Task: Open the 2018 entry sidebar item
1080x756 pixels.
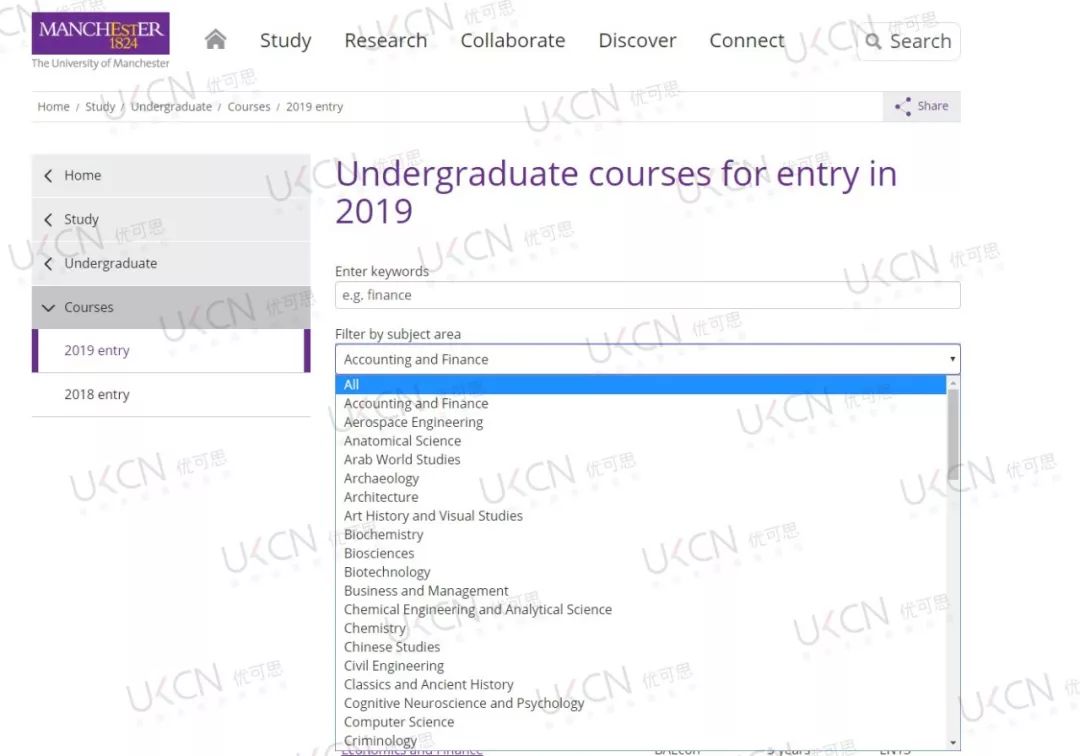Action: (171, 395)
